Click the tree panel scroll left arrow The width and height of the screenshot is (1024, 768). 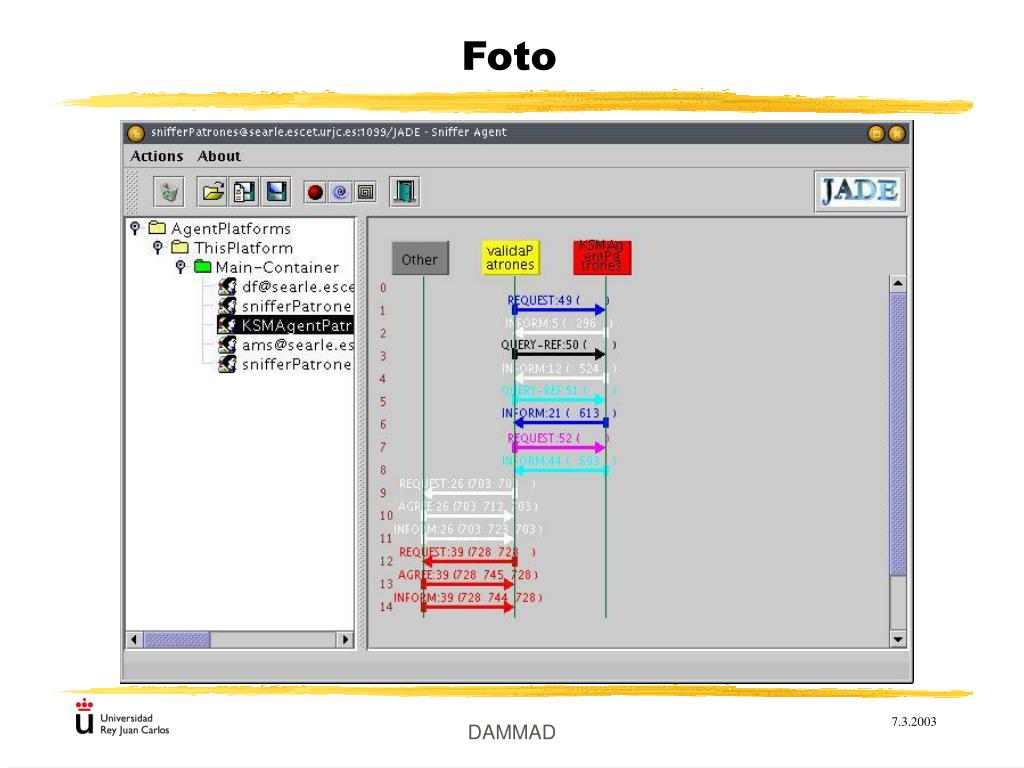coord(134,639)
